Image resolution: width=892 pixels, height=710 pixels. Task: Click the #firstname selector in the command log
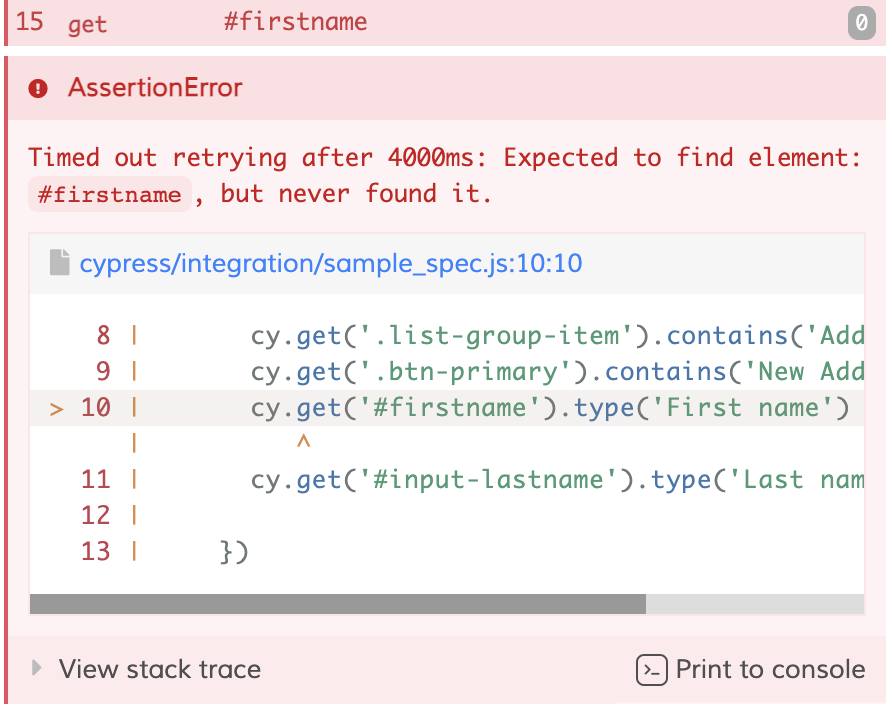point(295,21)
